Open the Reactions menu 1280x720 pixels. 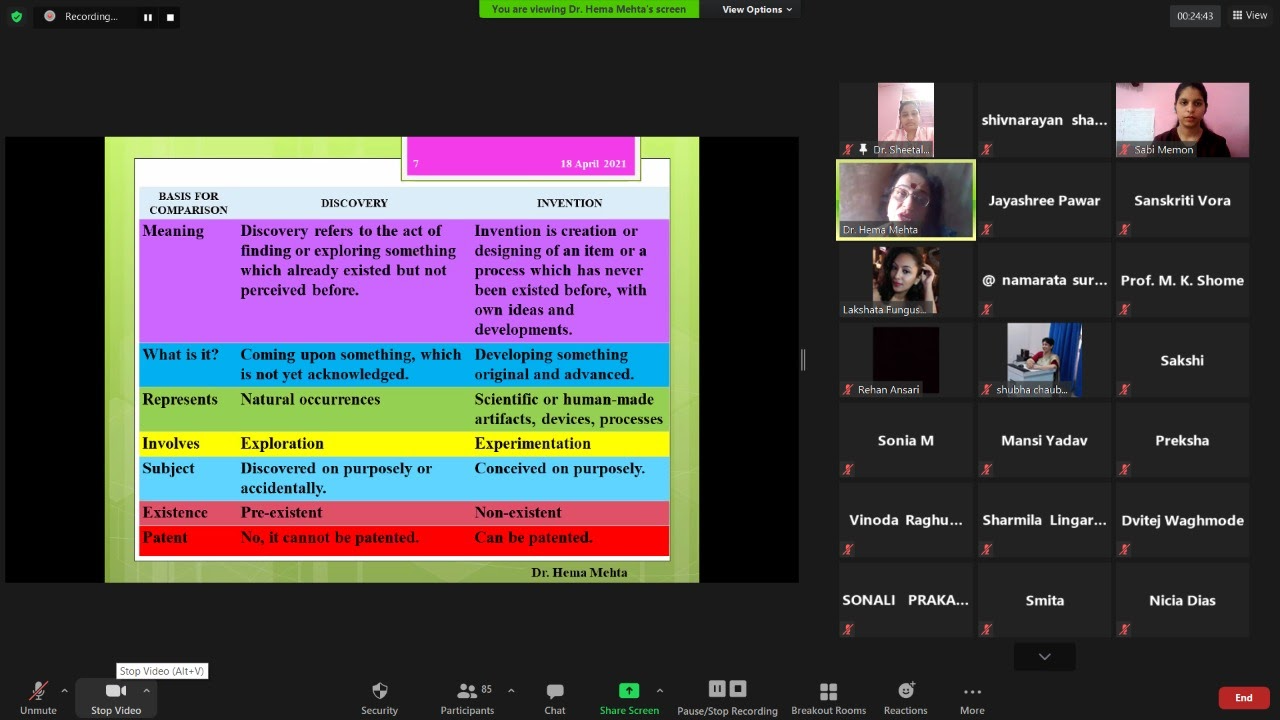coord(905,691)
